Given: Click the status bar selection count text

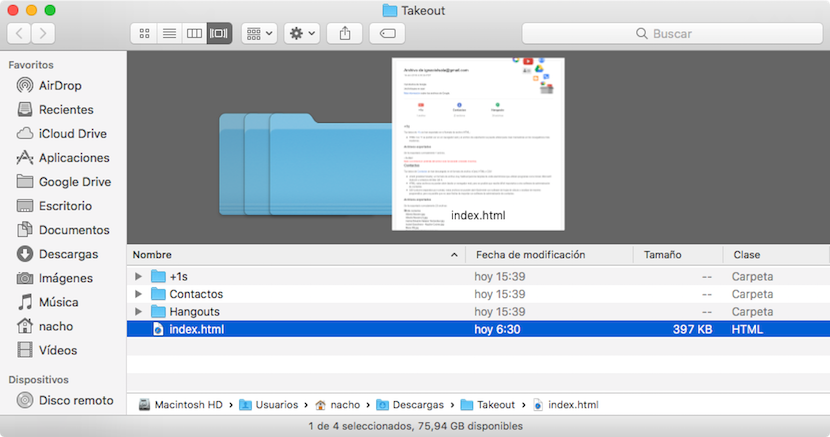Looking at the screenshot, I should point(416,426).
